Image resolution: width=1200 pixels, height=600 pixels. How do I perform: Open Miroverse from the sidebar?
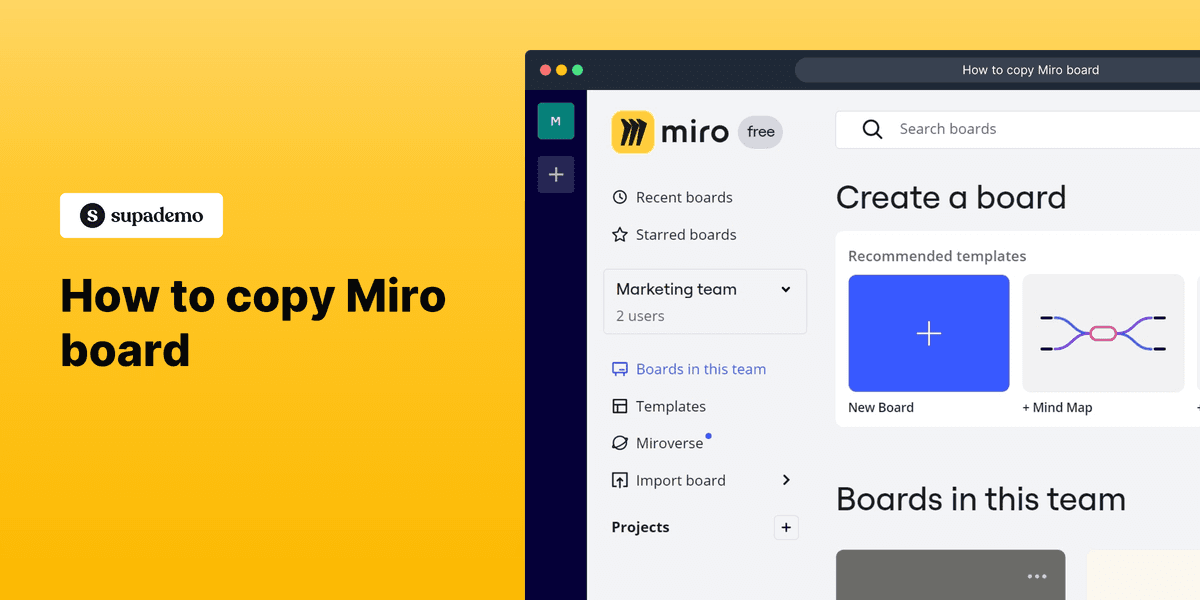pyautogui.click(x=668, y=443)
